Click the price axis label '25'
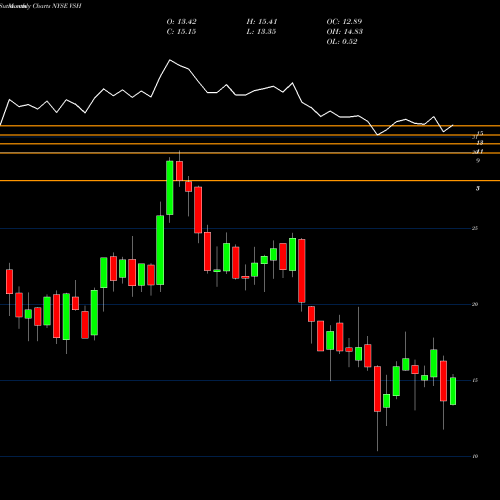The width and height of the screenshot is (500, 500). (x=475, y=228)
